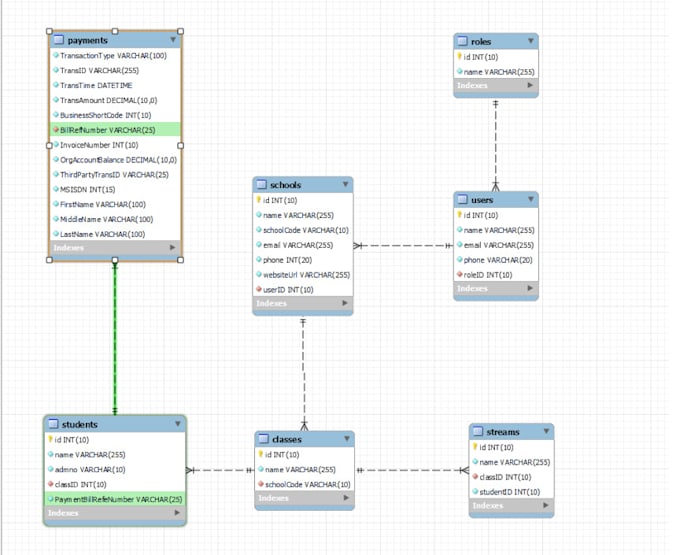Collapse users table with header arrow

point(530,199)
